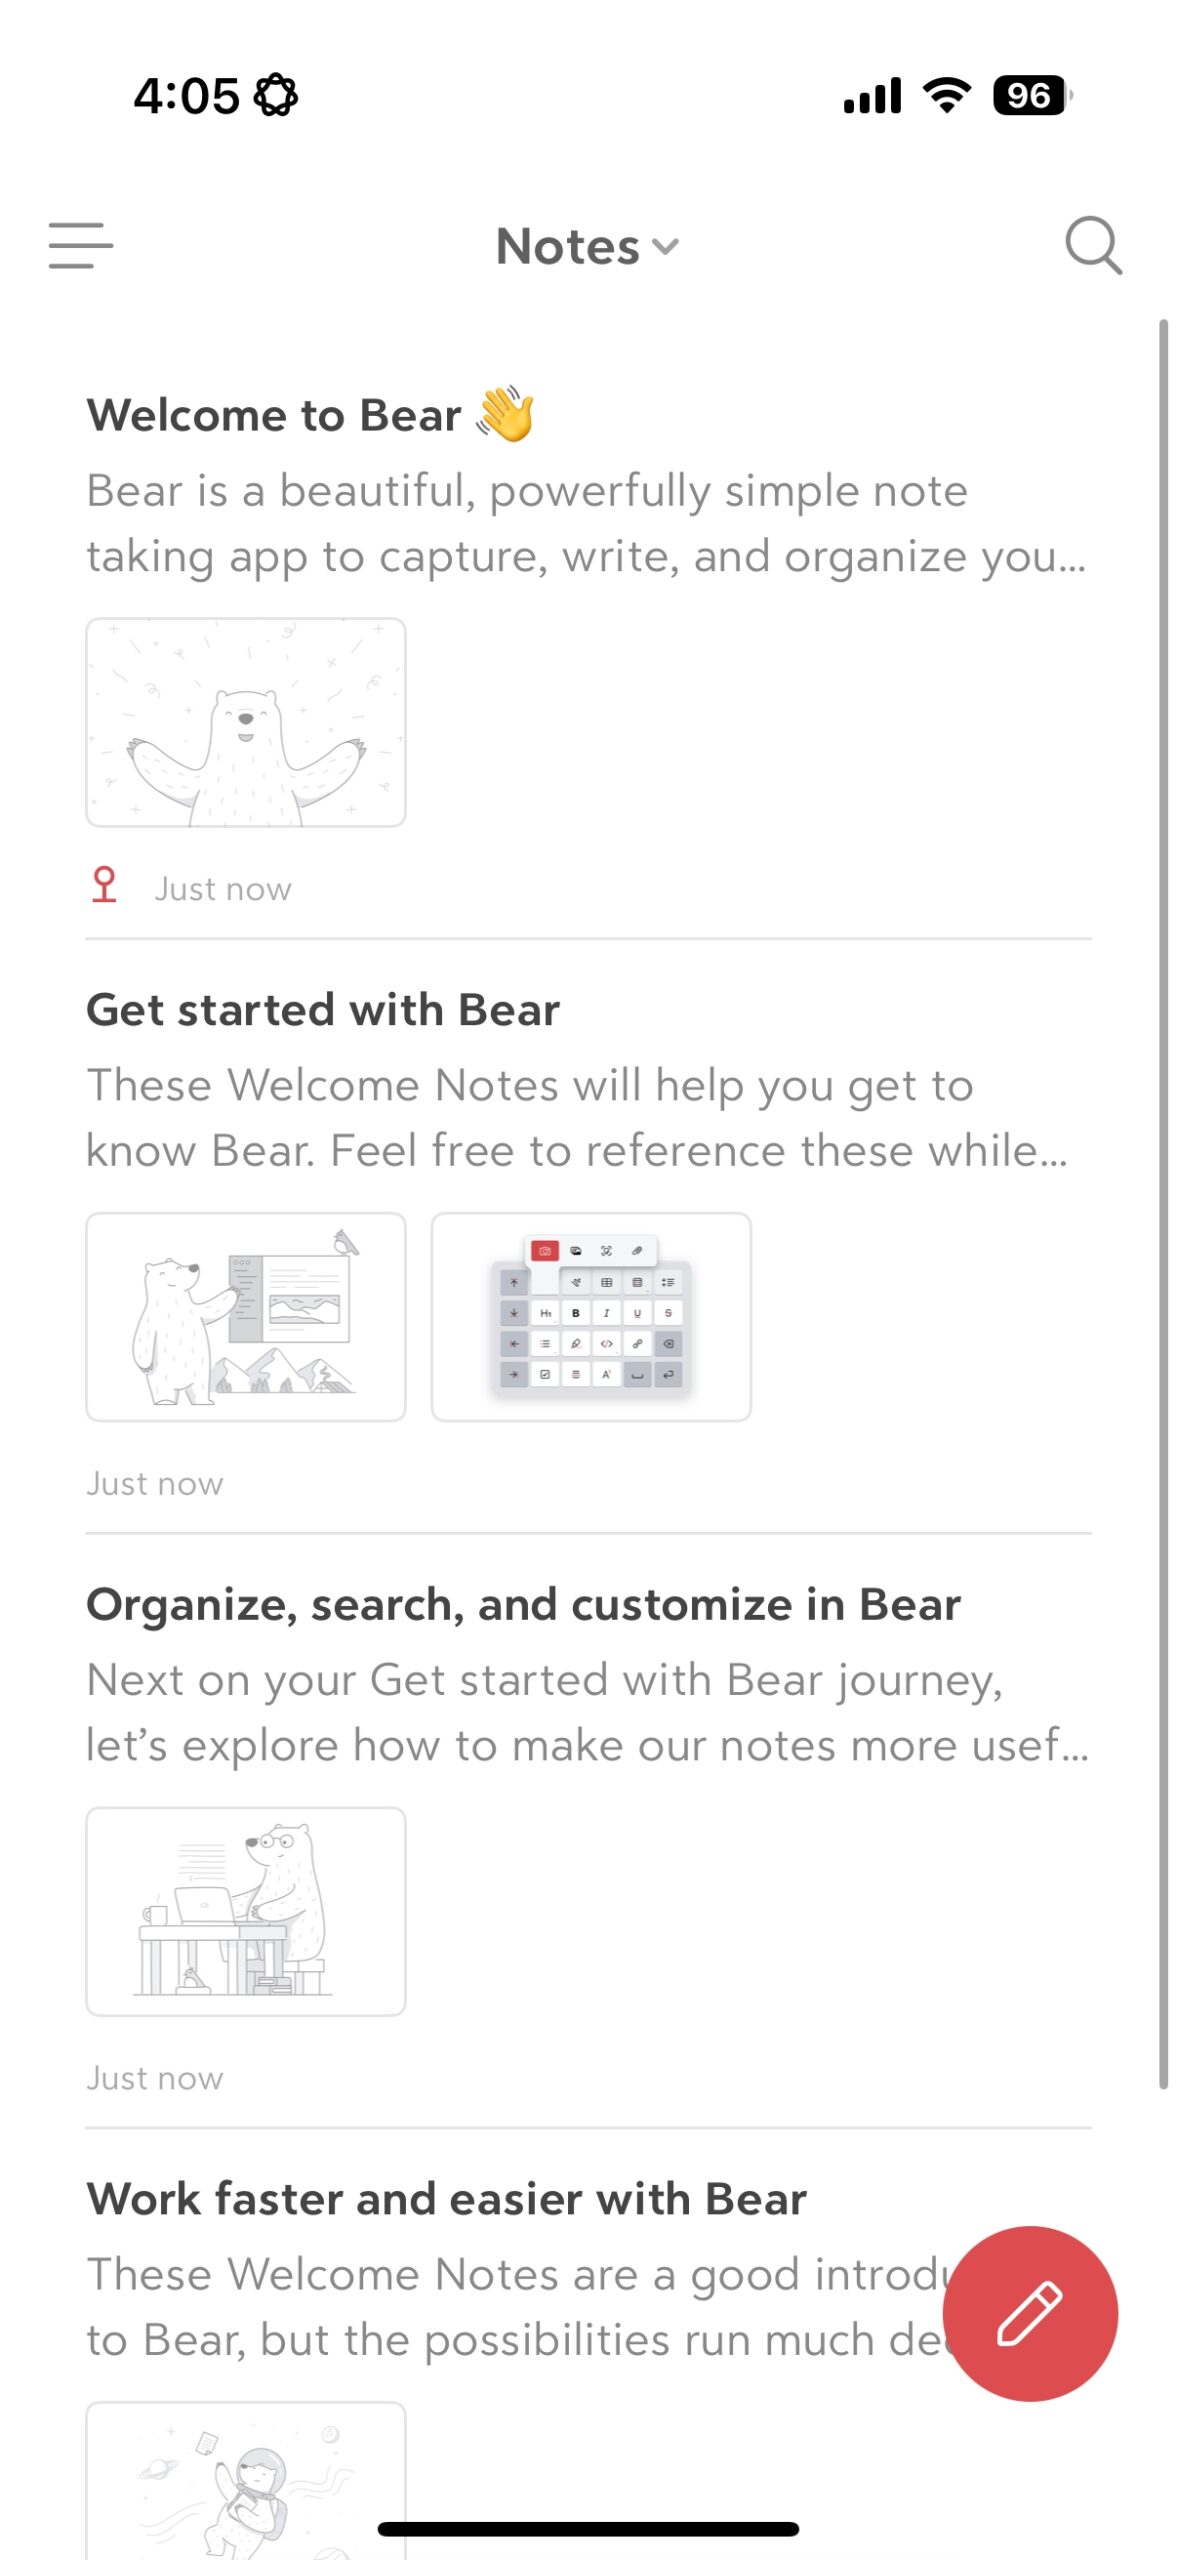Open the Welcome to Bear note

click(x=274, y=416)
